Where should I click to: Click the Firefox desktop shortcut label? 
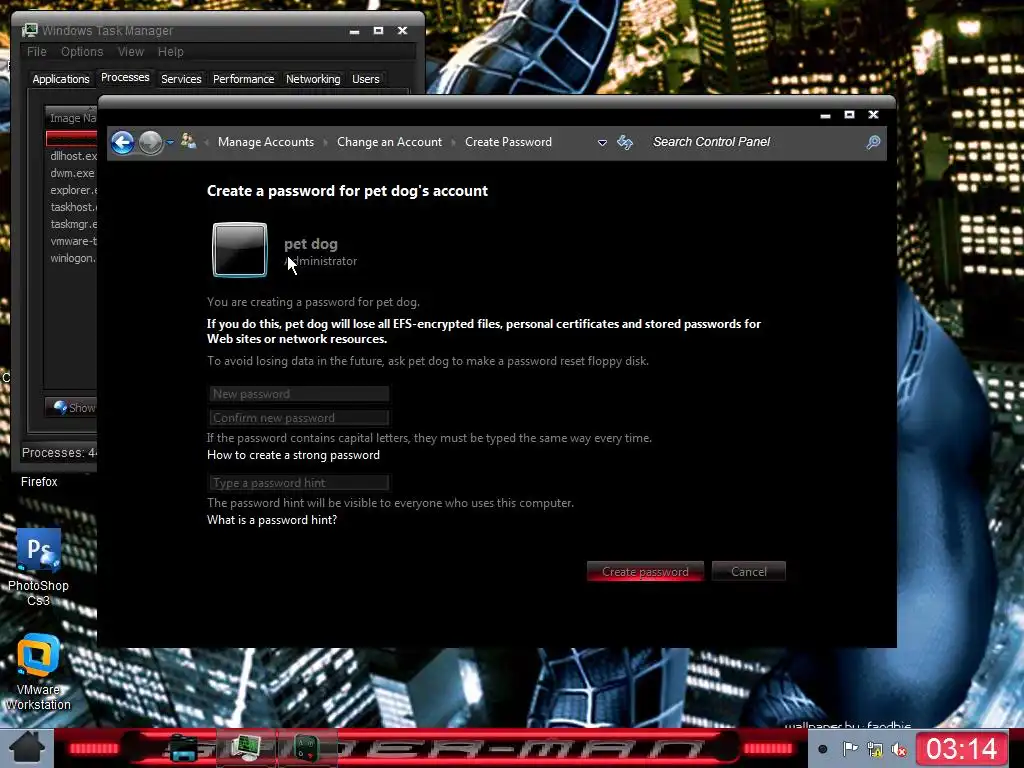[x=39, y=481]
